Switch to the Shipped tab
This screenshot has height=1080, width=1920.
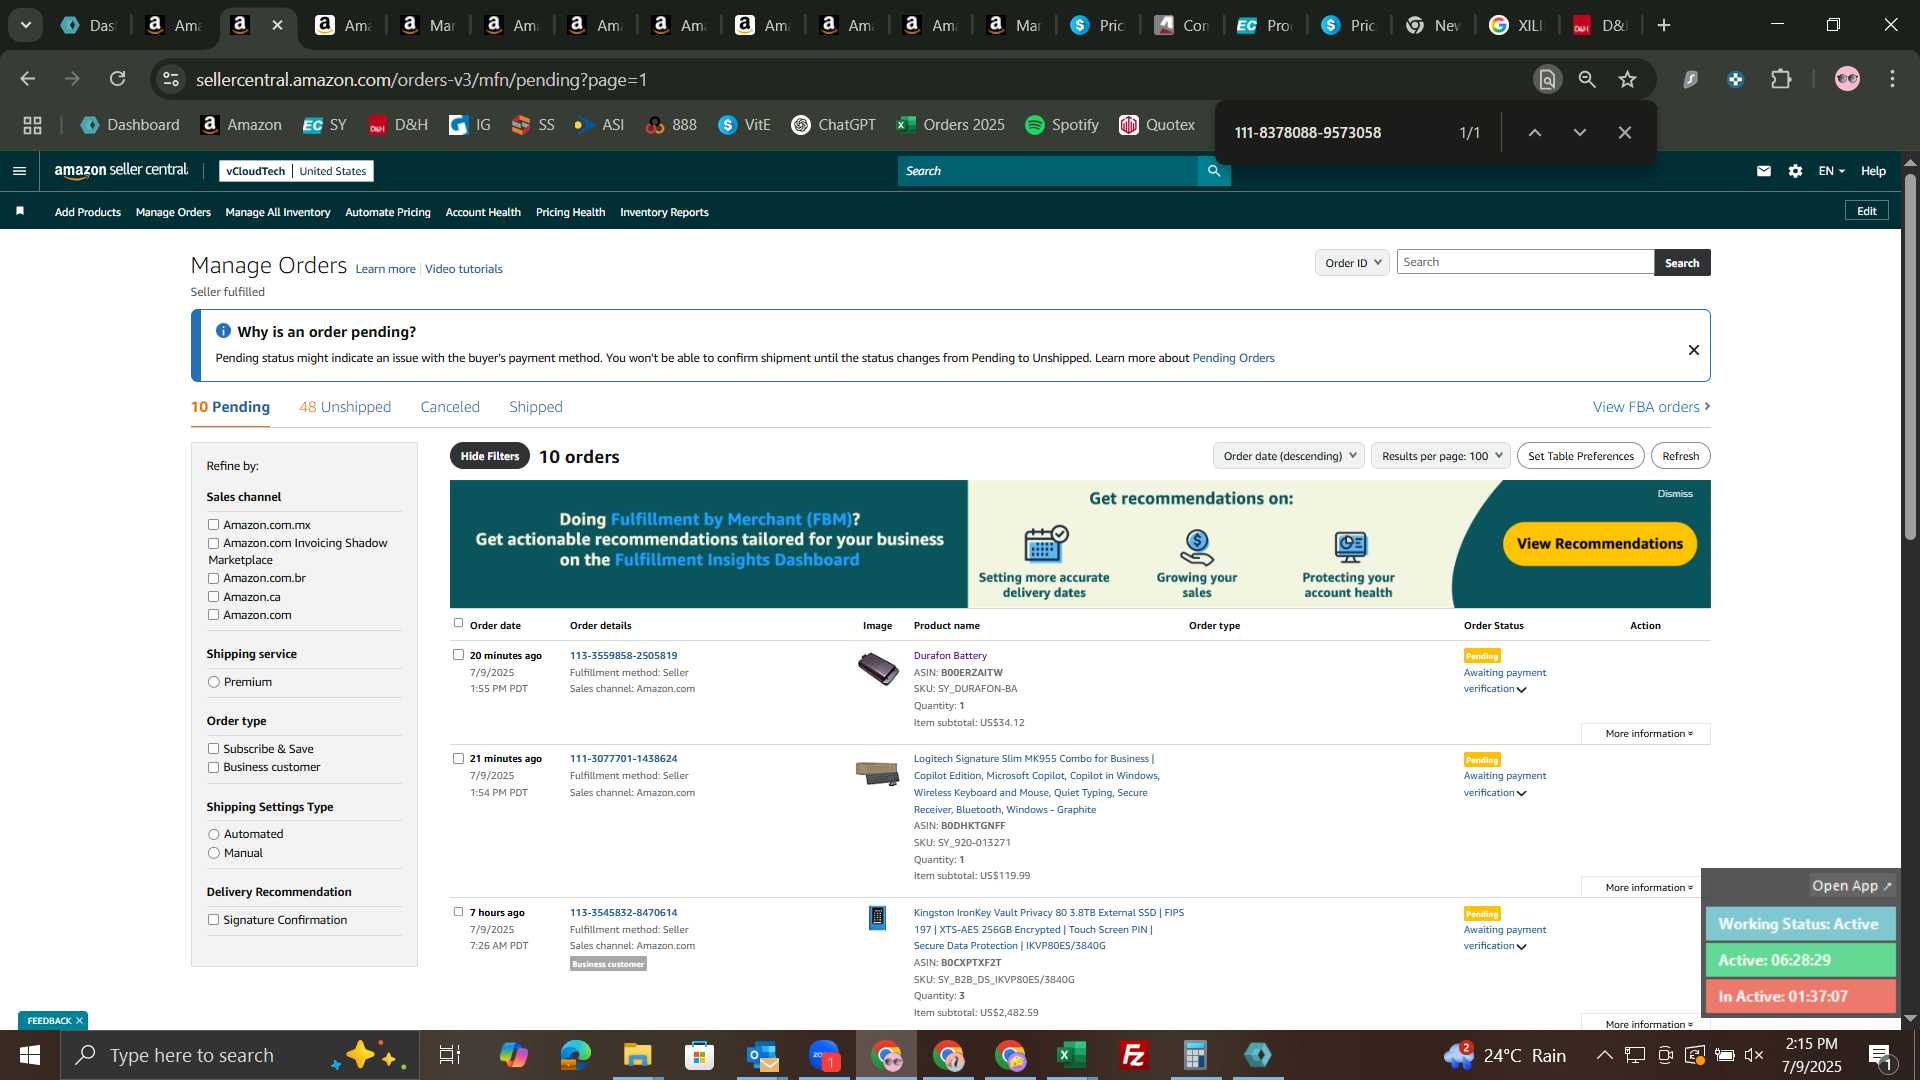click(536, 407)
